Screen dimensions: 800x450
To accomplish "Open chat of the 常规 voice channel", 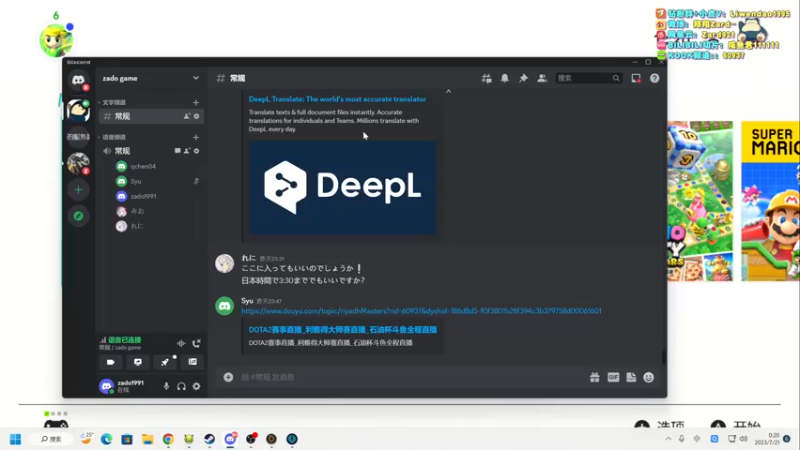I will (x=177, y=151).
